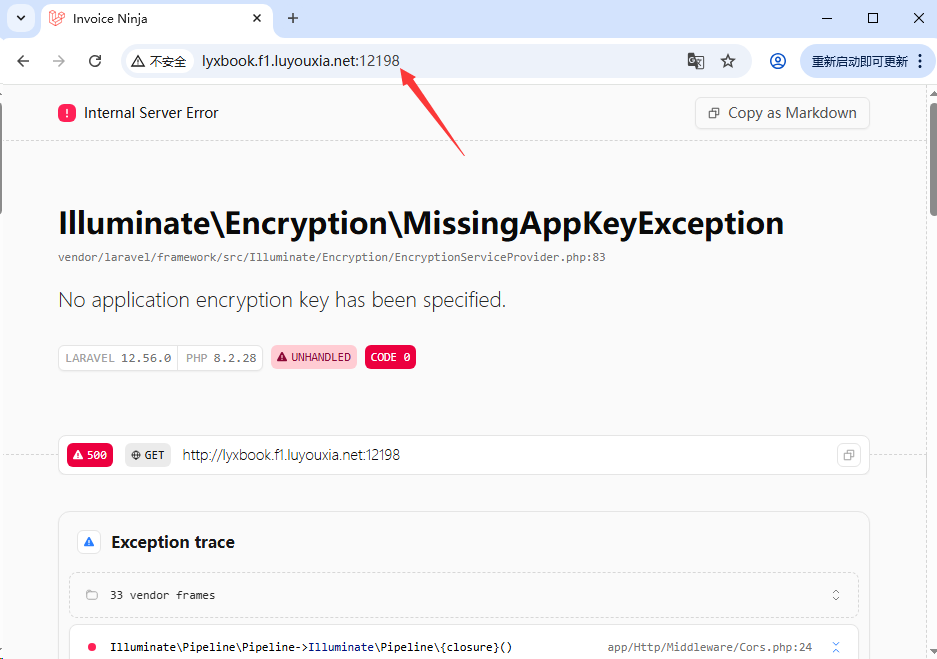Viewport: 937px width, 659px height.
Task: Click the UNHANDLED warning badge
Action: click(314, 357)
